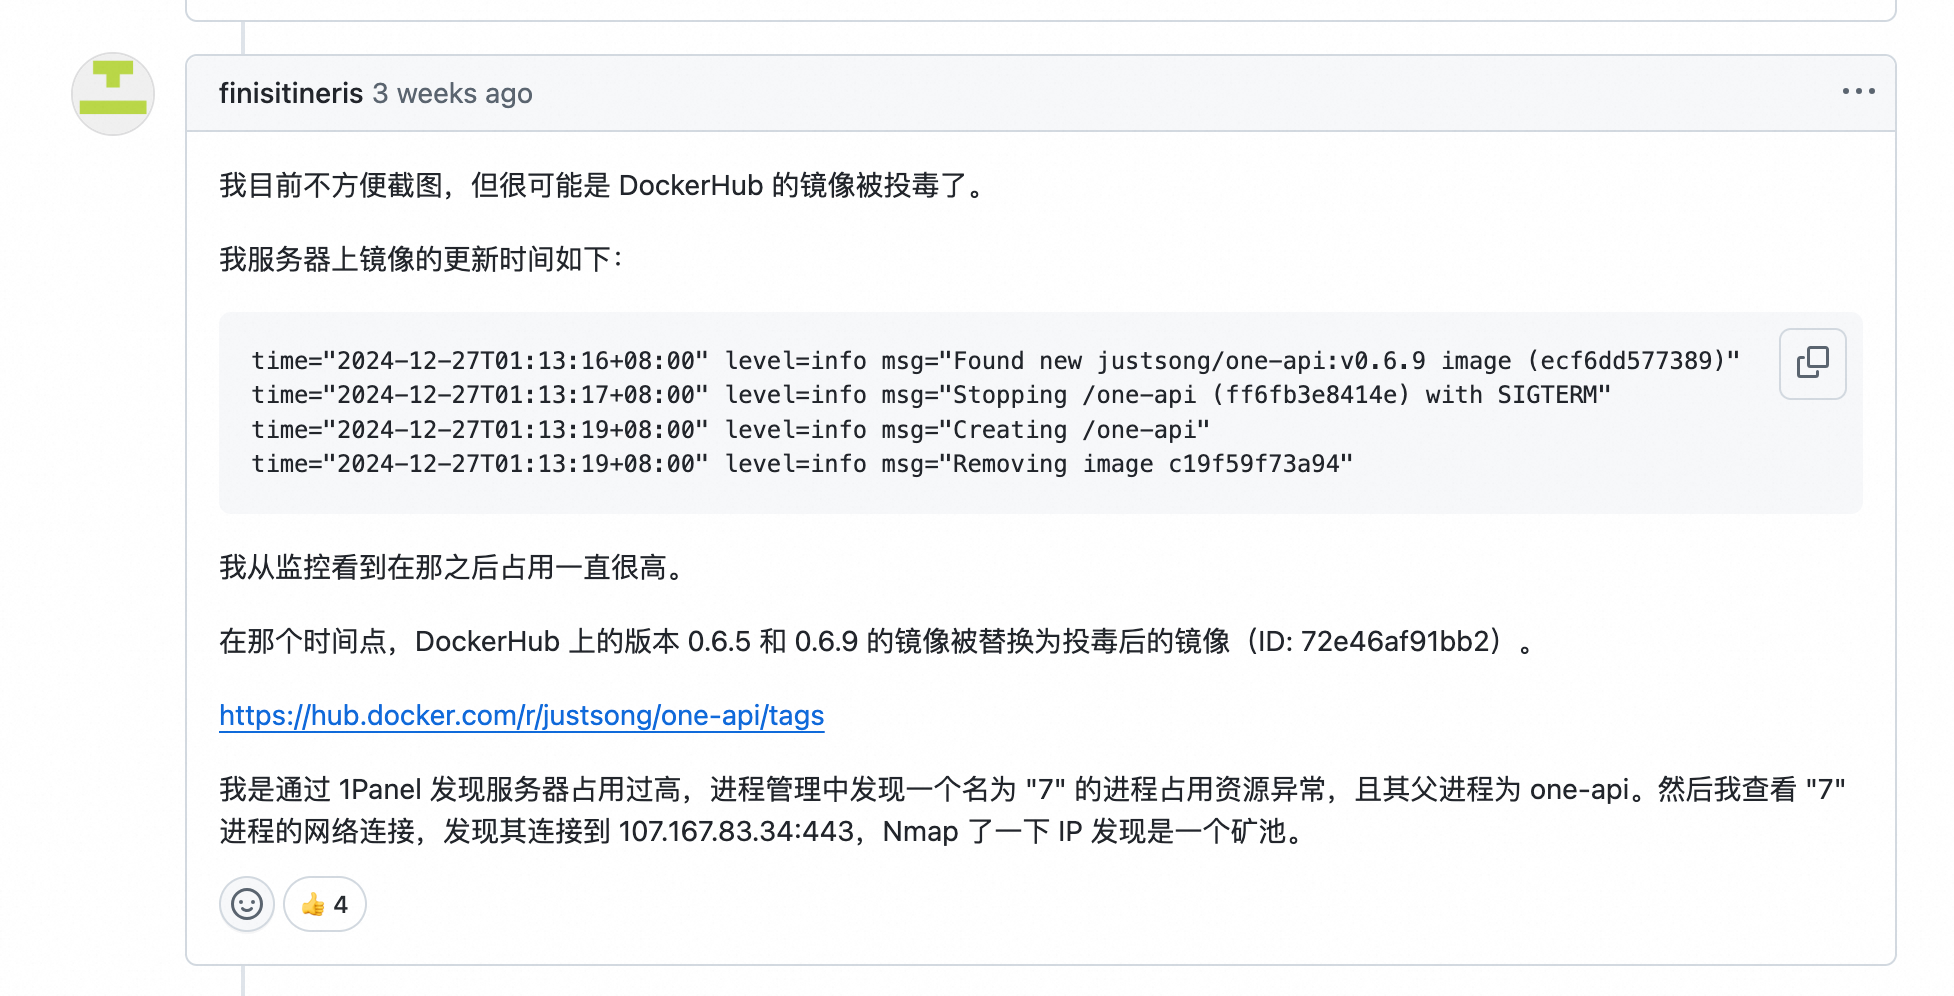Image resolution: width=1954 pixels, height=996 pixels.
Task: Click the first paragraph mentioning DockerHub
Action: (x=602, y=186)
